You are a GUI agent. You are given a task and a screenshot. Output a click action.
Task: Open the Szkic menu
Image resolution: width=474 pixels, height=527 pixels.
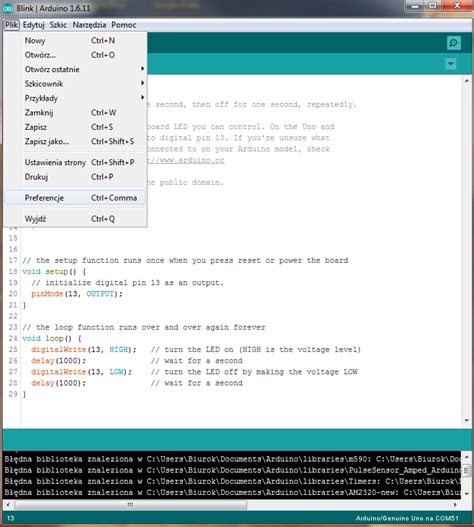click(58, 25)
